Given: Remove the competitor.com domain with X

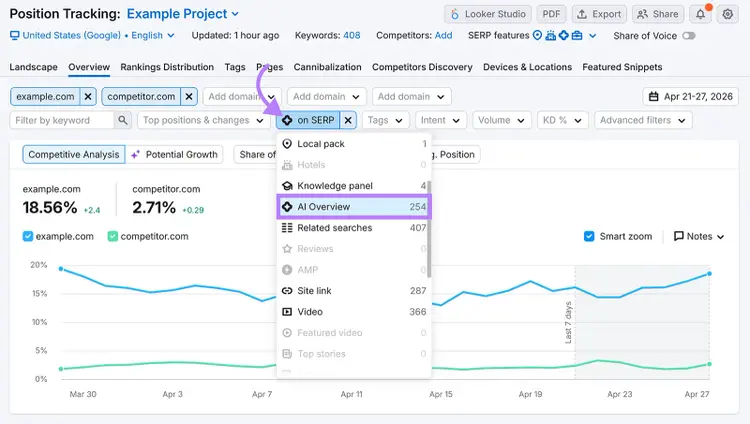Looking at the screenshot, I should tap(189, 97).
